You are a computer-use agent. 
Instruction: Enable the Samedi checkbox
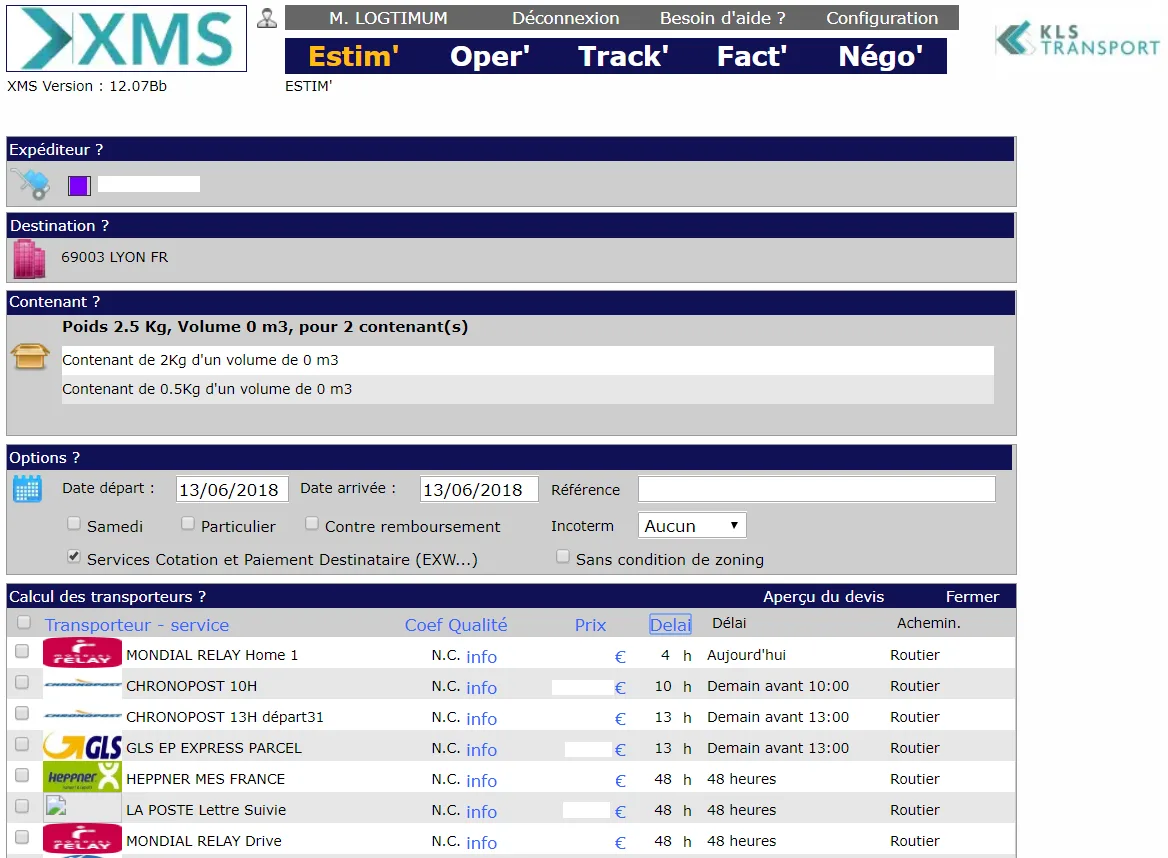[x=74, y=524]
